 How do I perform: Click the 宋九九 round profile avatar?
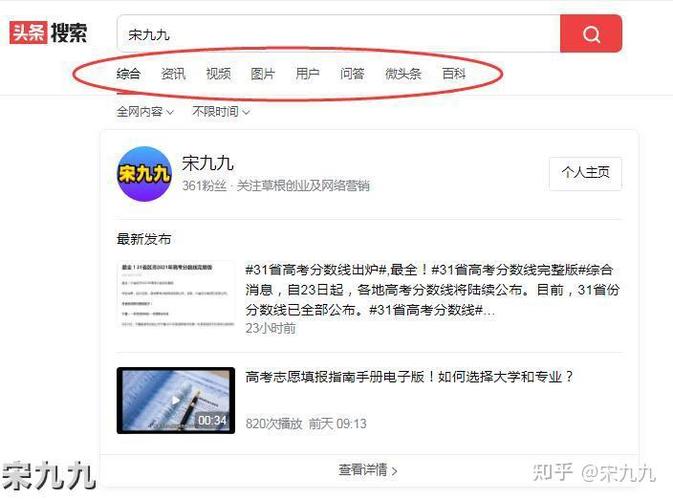click(145, 174)
